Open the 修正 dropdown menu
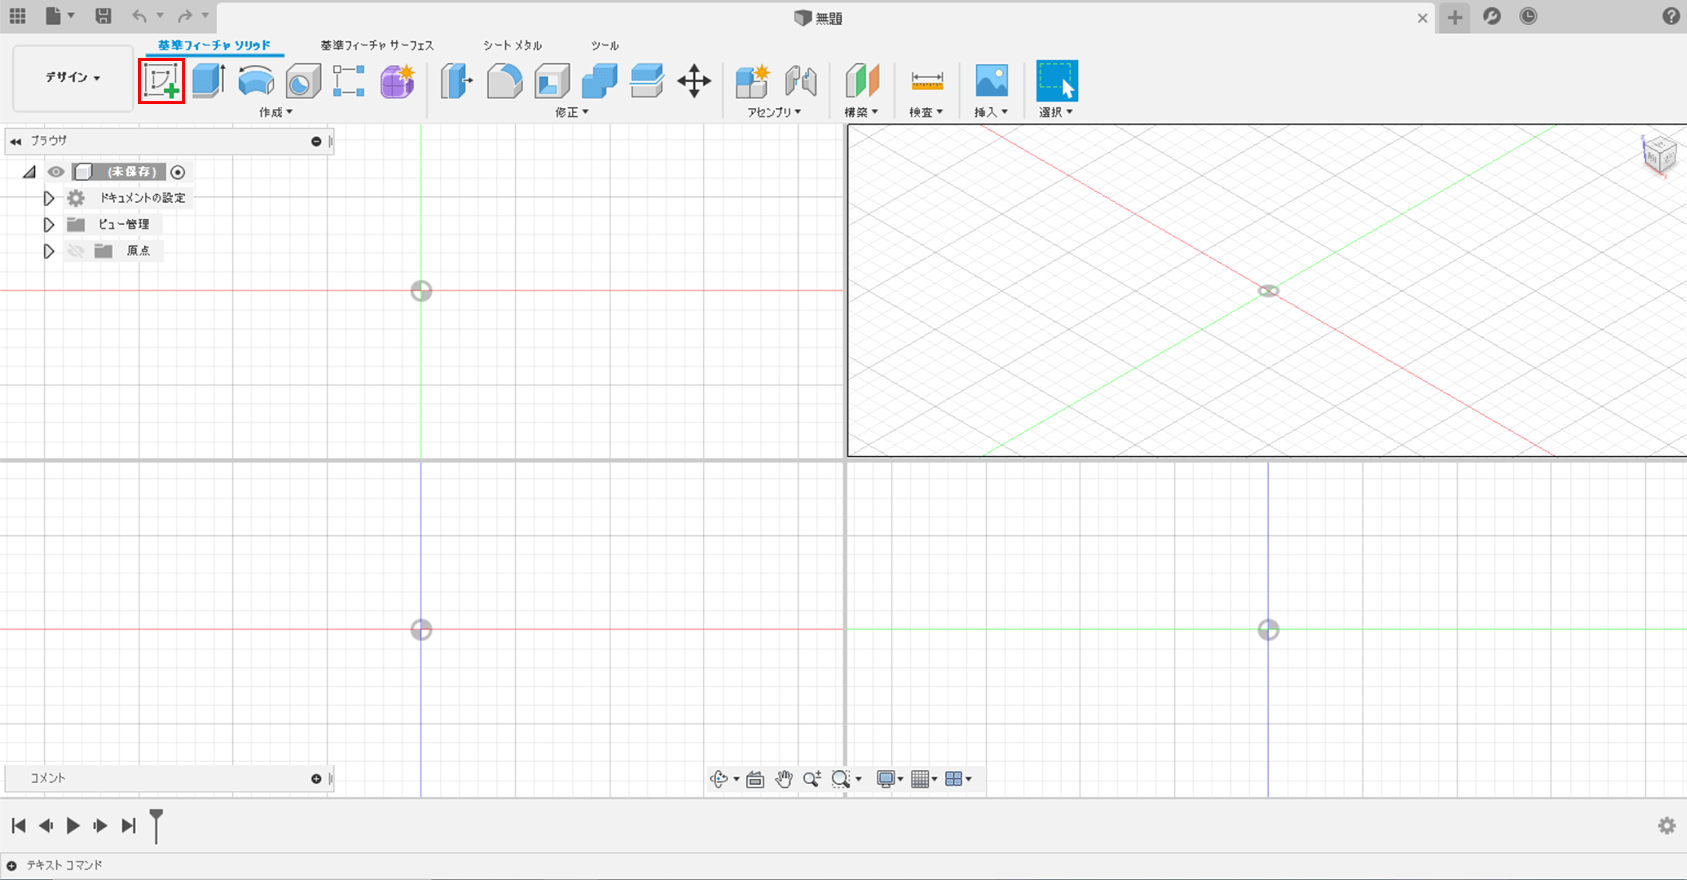This screenshot has width=1687, height=880. tap(572, 113)
